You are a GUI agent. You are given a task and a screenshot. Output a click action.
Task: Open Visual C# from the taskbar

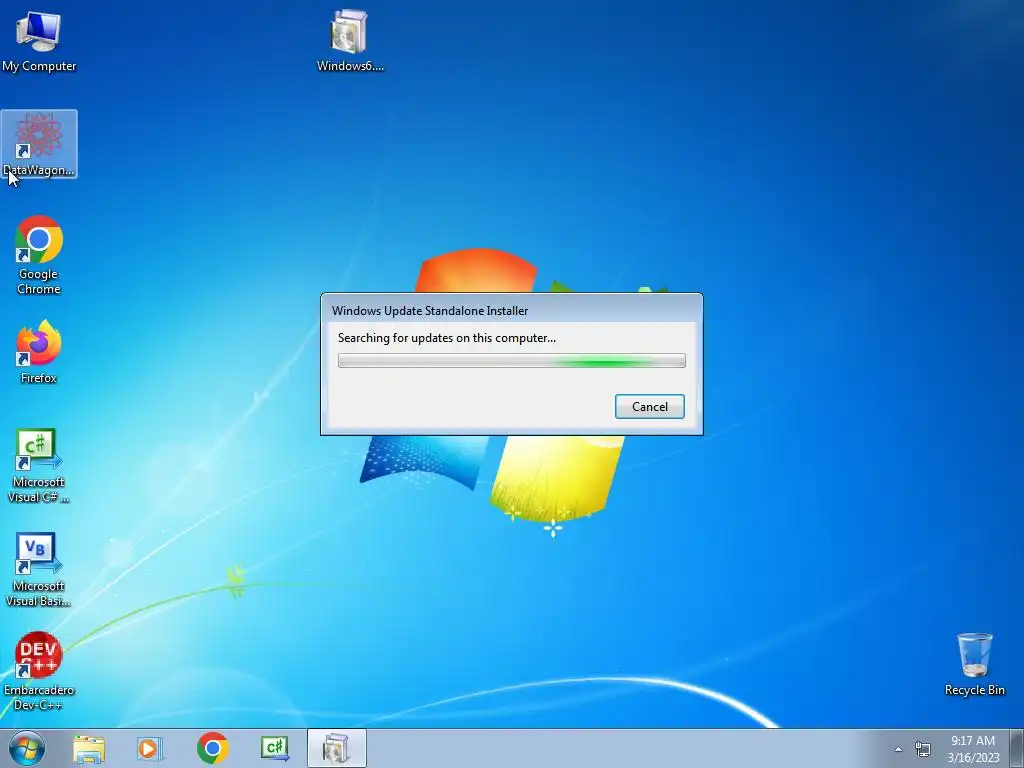275,748
